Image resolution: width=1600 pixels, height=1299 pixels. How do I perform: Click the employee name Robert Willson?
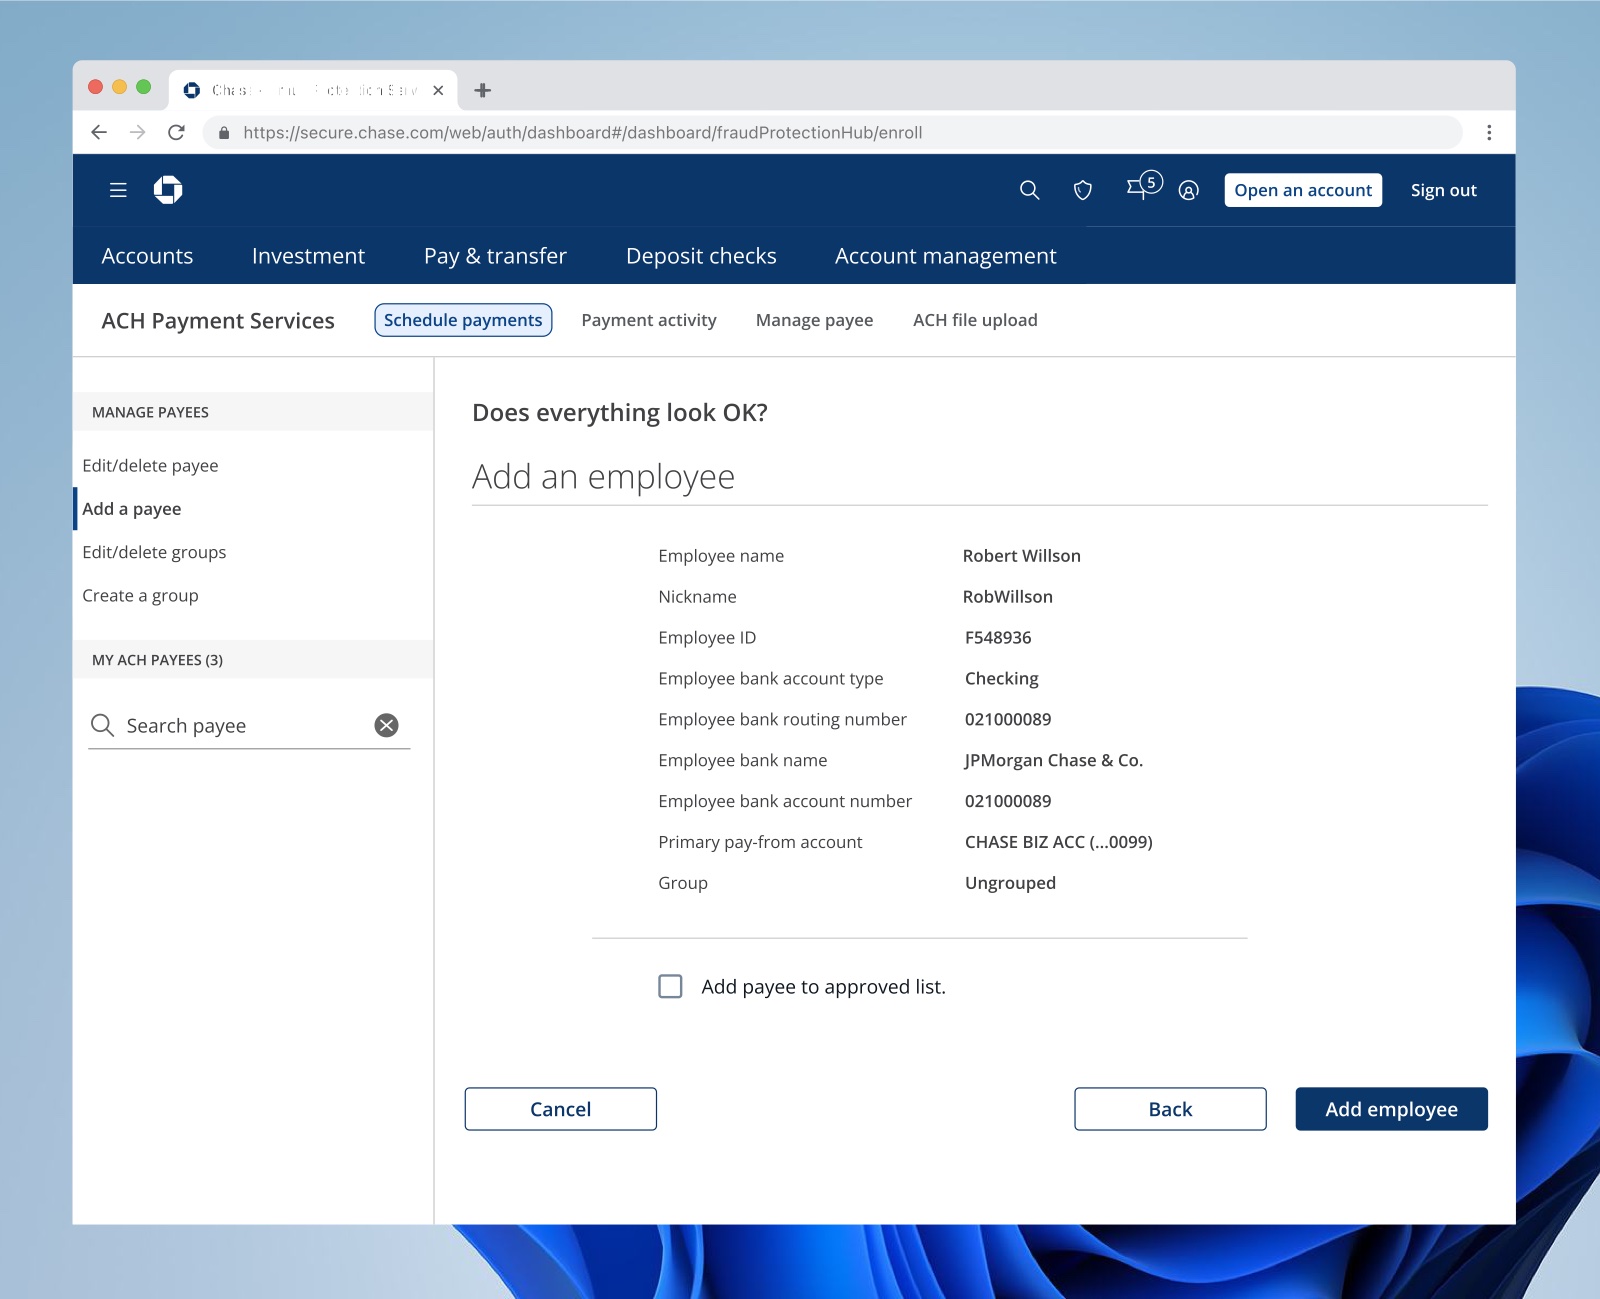[1022, 556]
